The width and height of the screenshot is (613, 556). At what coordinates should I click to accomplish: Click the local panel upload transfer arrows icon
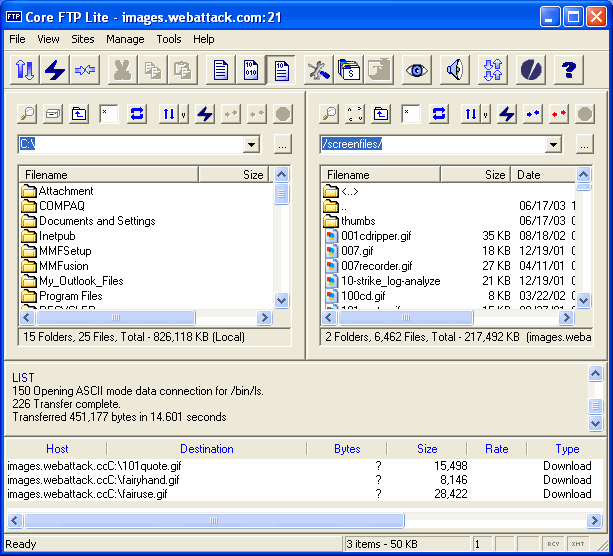[x=169, y=114]
